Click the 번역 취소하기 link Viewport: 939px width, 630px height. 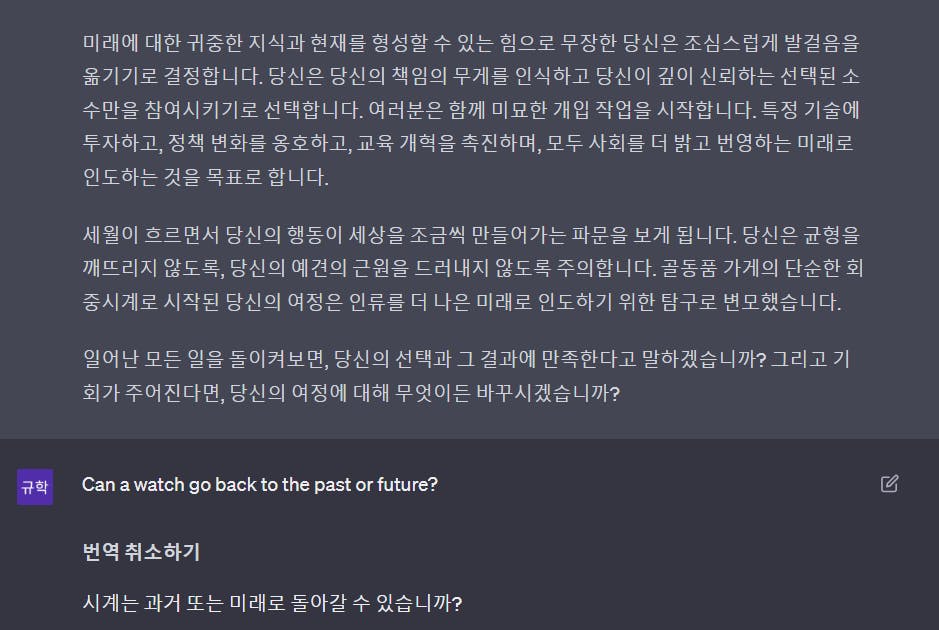click(x=141, y=552)
